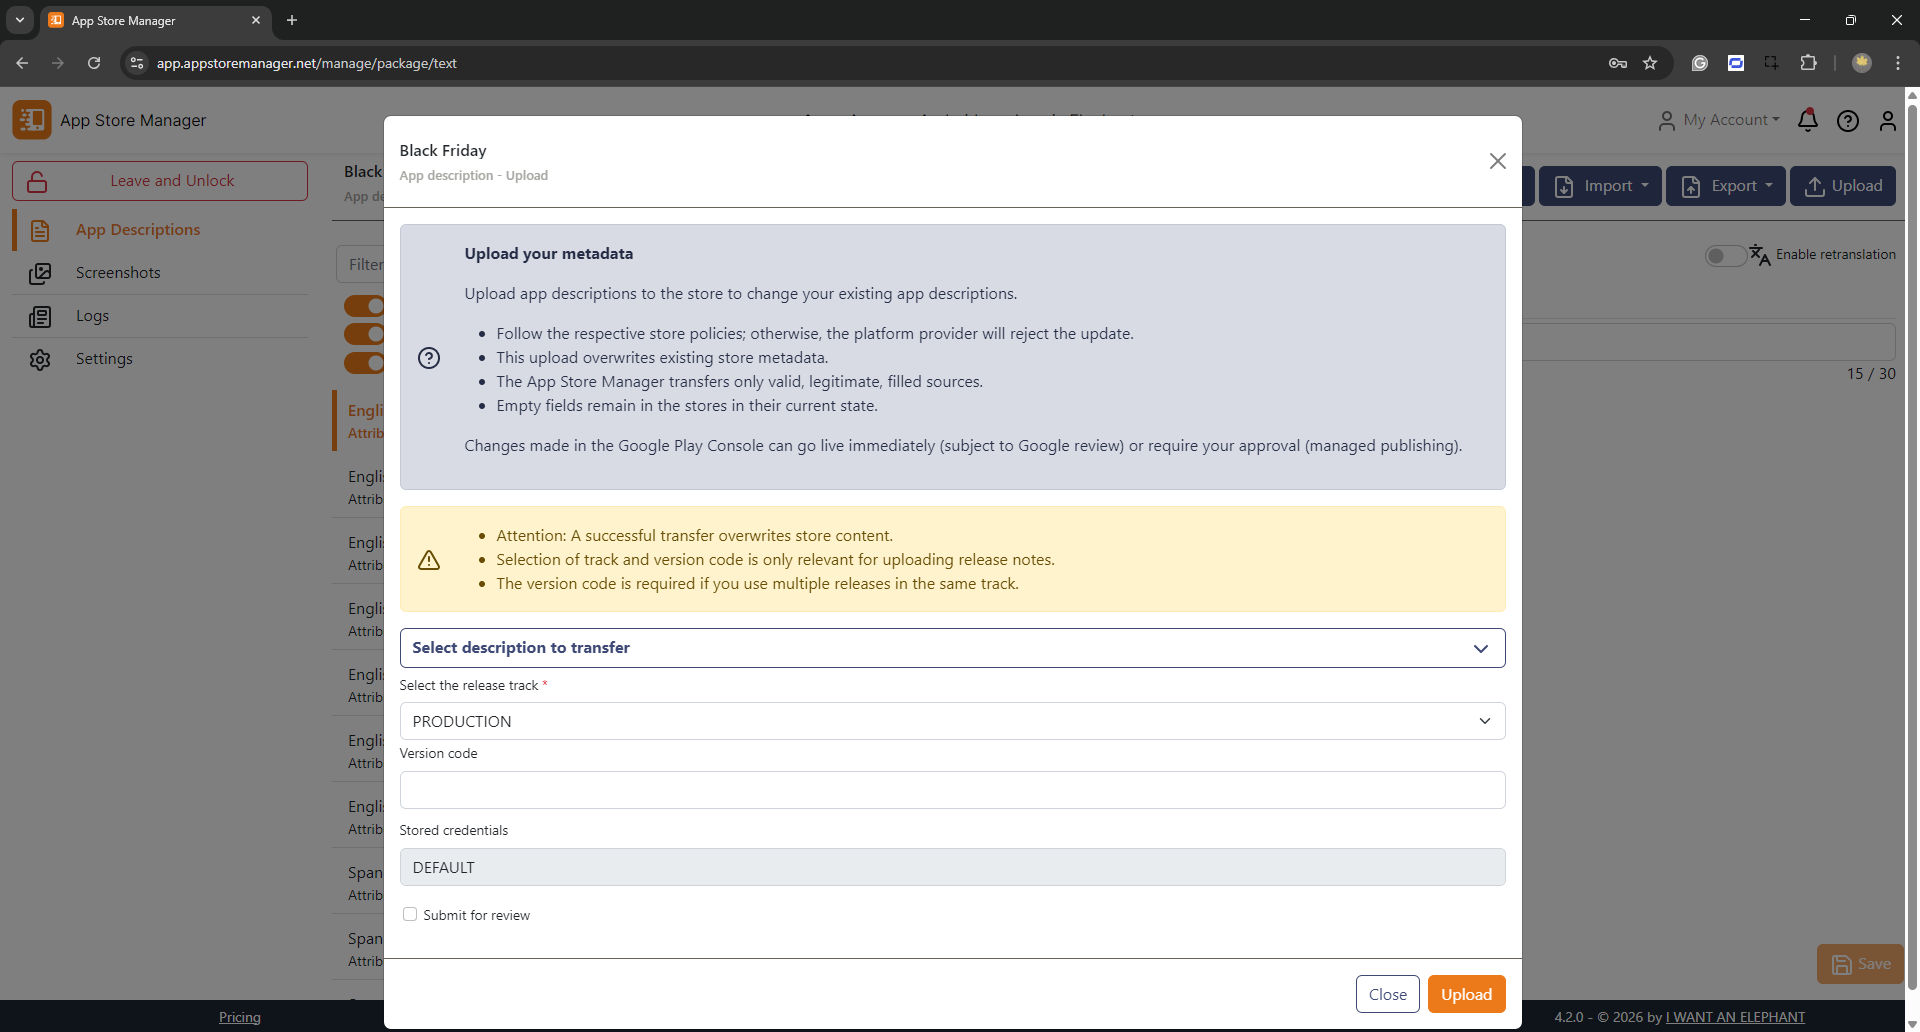Open the Export menu button
Screen dimensions: 1920x1032
click(1725, 186)
